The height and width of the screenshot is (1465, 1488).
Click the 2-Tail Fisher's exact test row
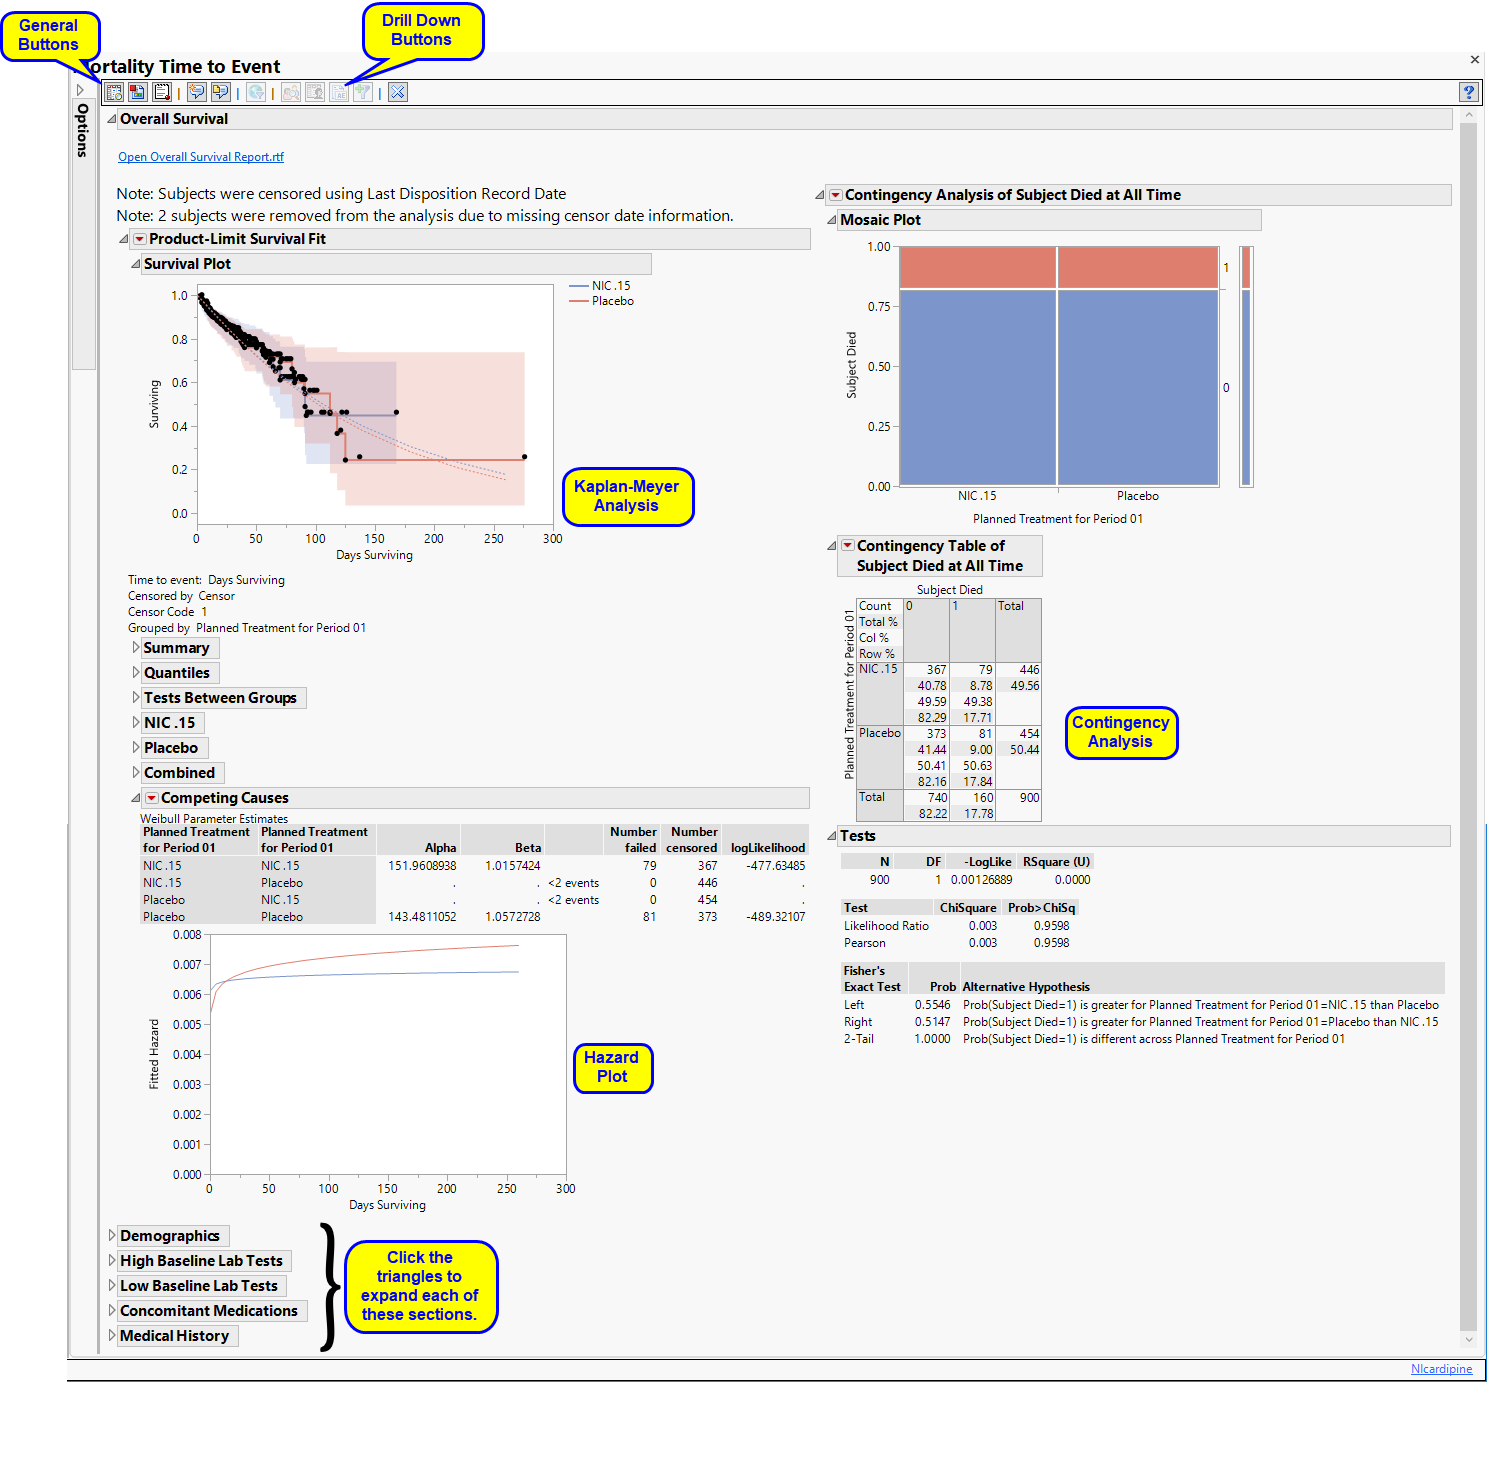(1094, 1039)
